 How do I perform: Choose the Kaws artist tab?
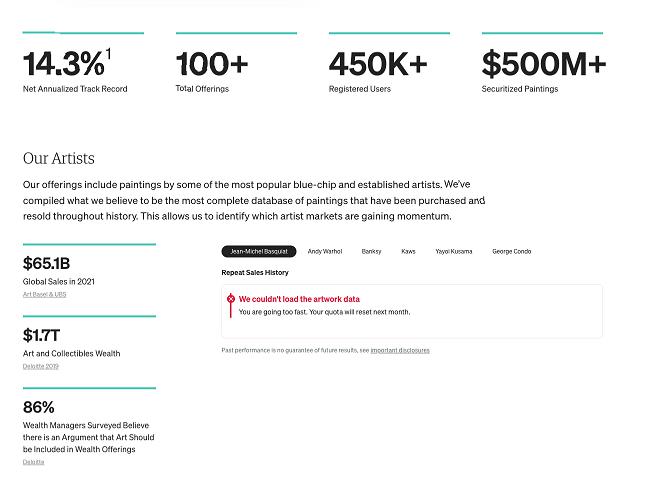(408, 252)
